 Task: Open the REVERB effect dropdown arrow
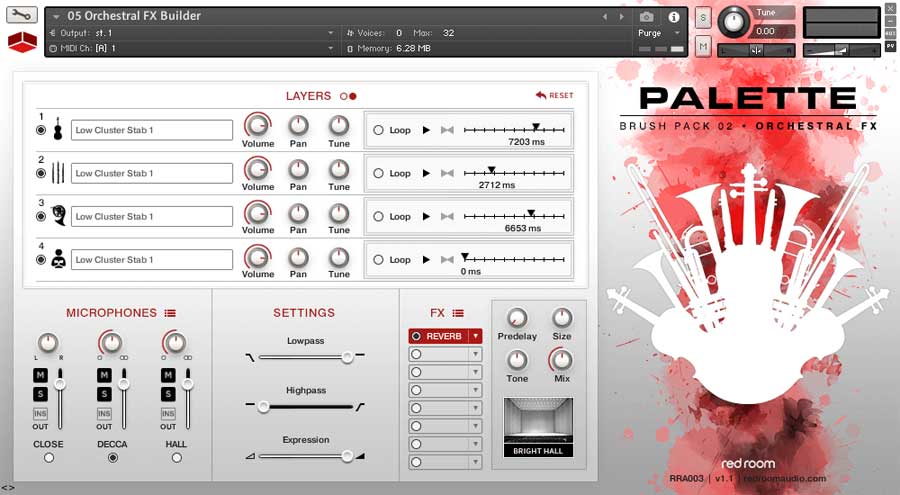[x=475, y=336]
